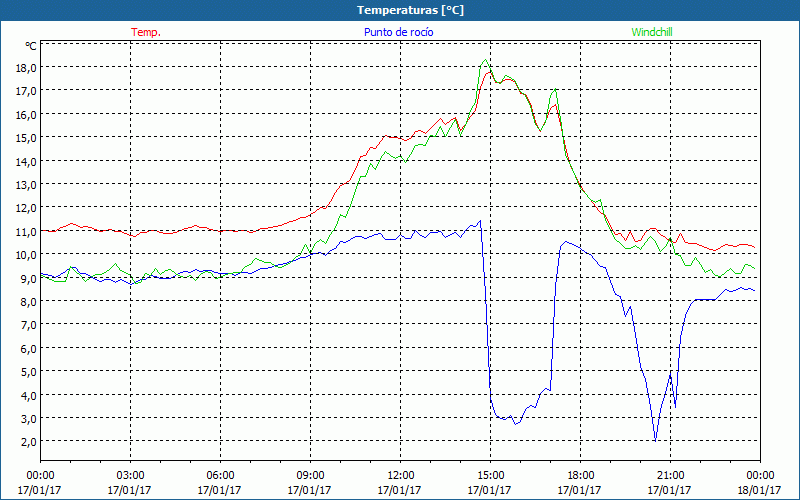Click the 13,0 y-axis value
The height and width of the screenshot is (500, 800).
pyautogui.click(x=26, y=185)
